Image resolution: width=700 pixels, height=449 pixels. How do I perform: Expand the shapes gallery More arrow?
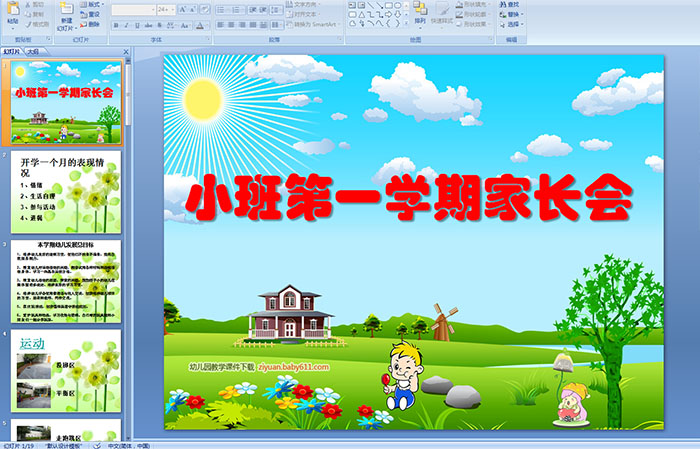406,22
